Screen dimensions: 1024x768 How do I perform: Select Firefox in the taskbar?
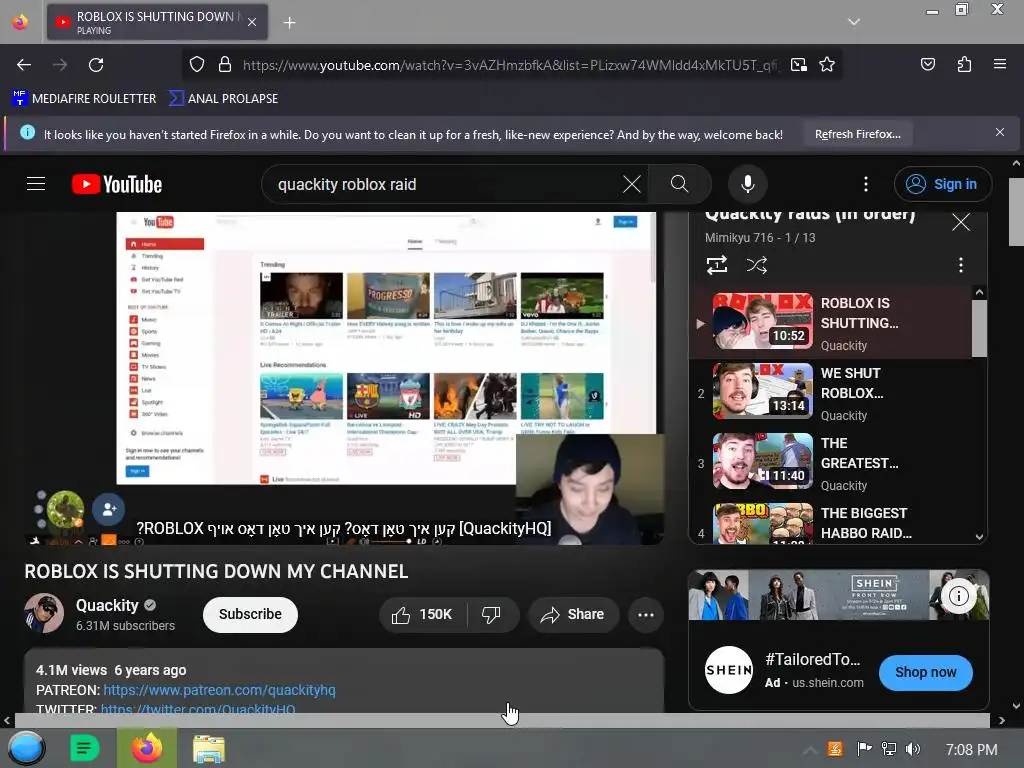(x=147, y=748)
